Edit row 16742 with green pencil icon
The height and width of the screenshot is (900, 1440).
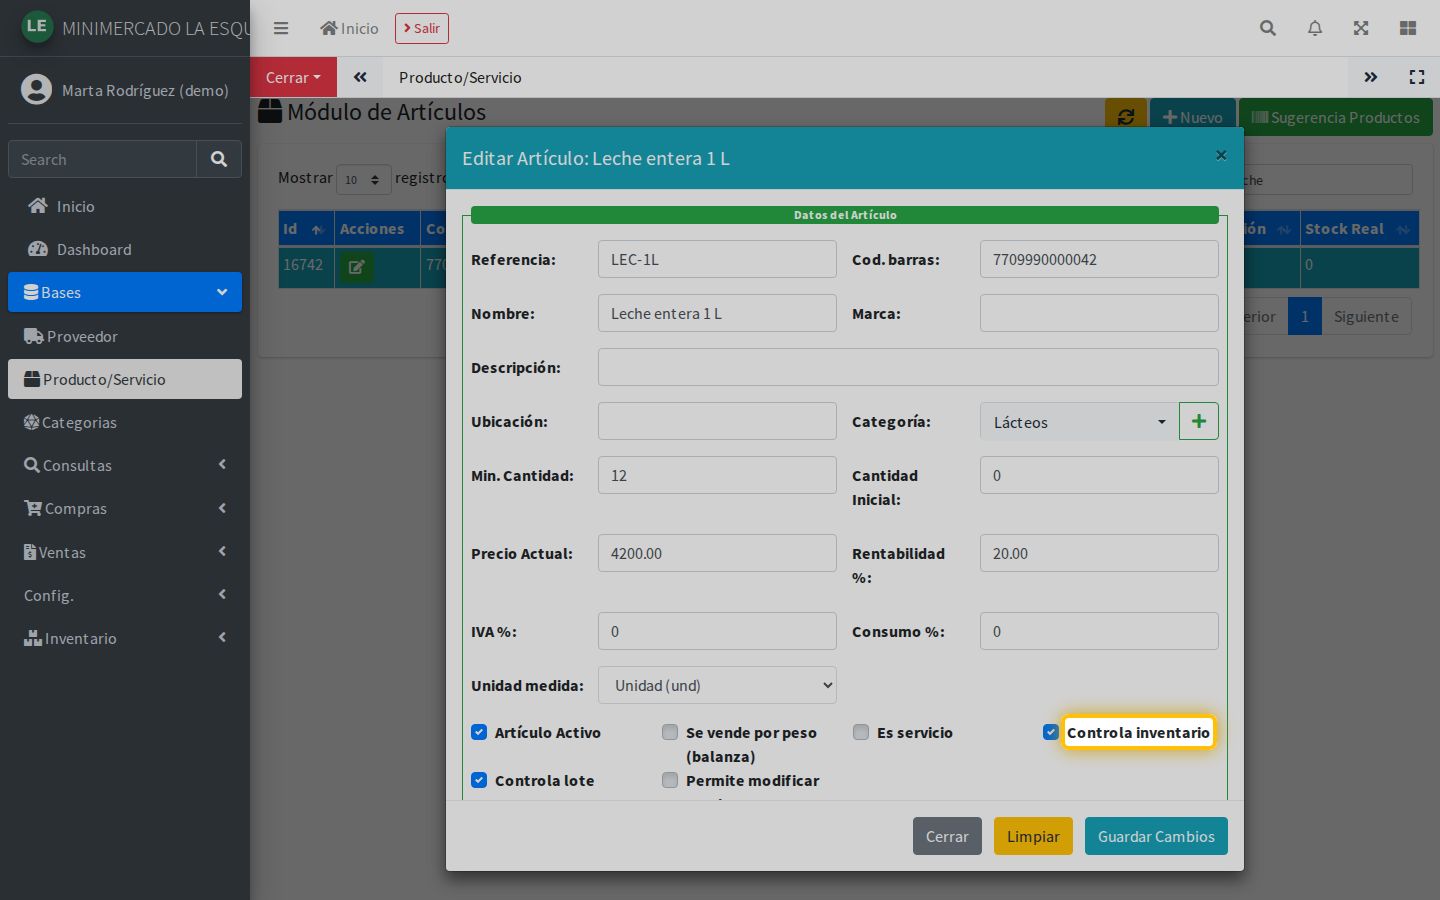click(x=356, y=267)
